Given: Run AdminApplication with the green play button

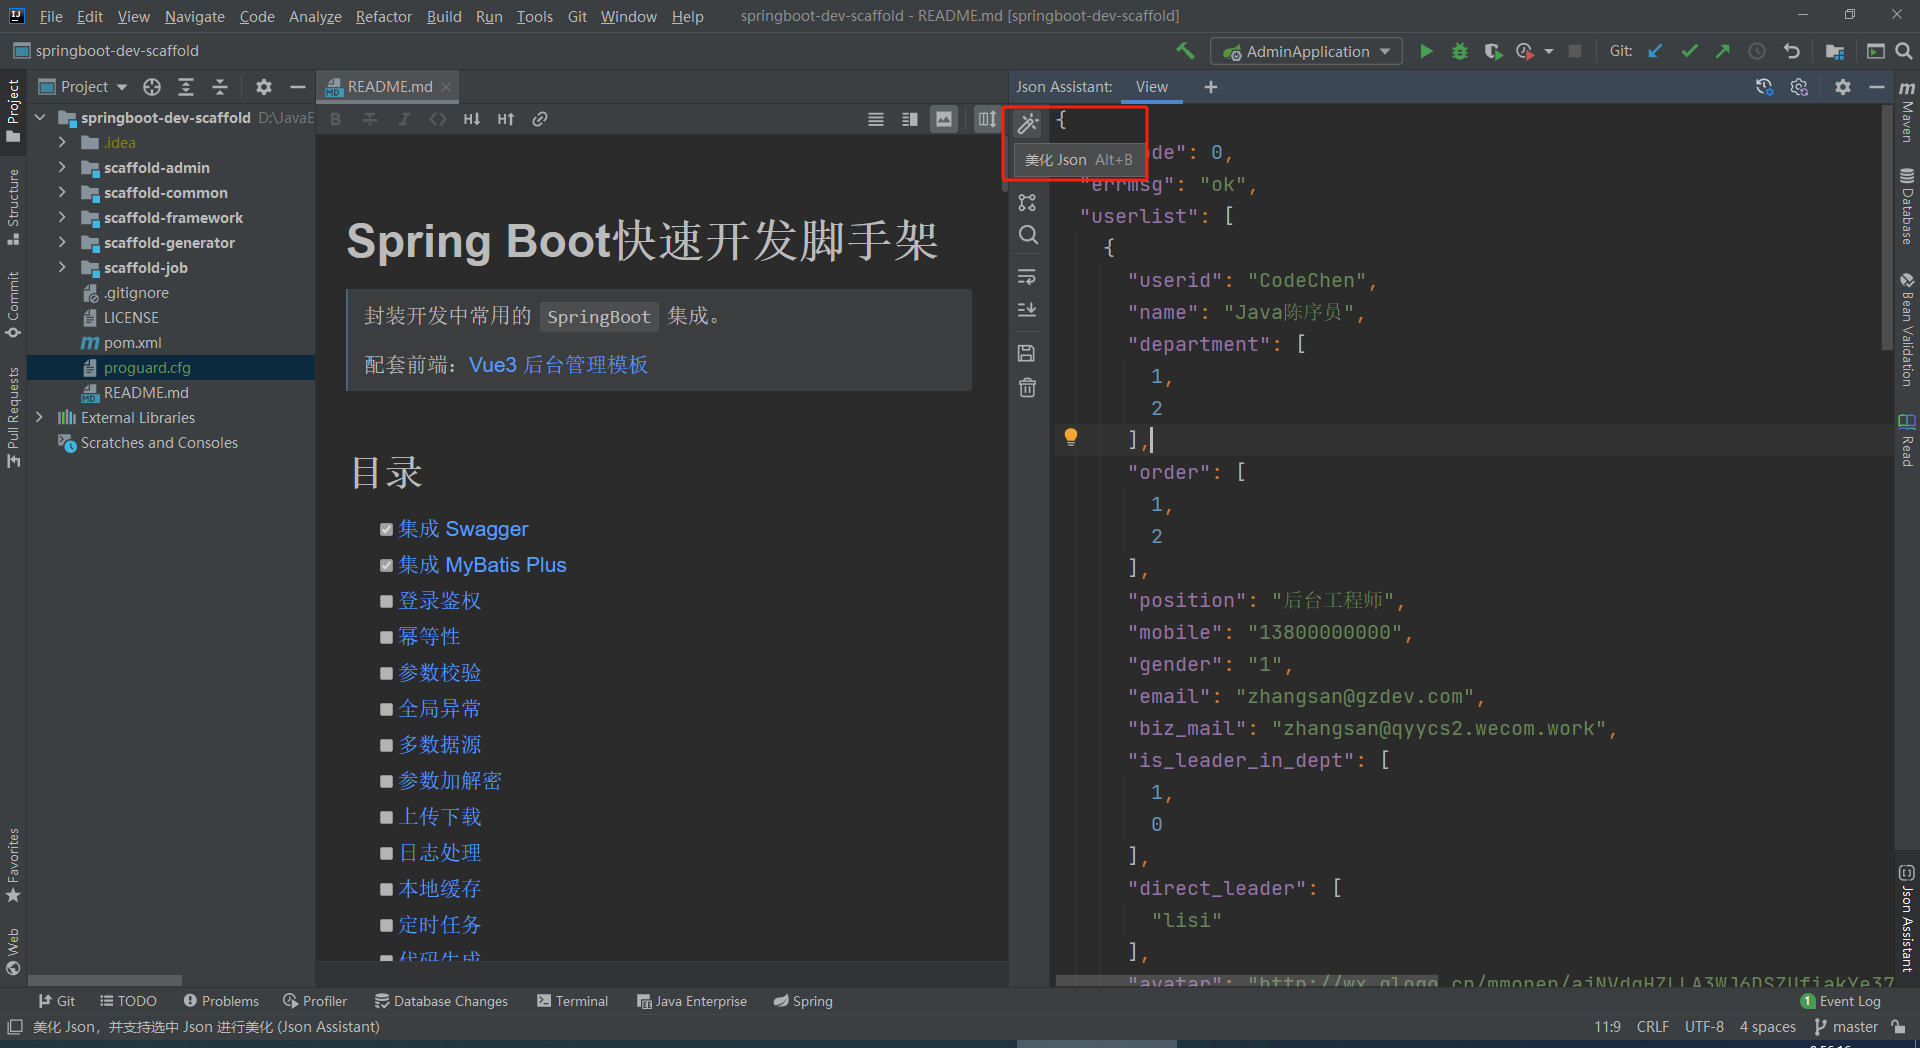Looking at the screenshot, I should (1426, 51).
